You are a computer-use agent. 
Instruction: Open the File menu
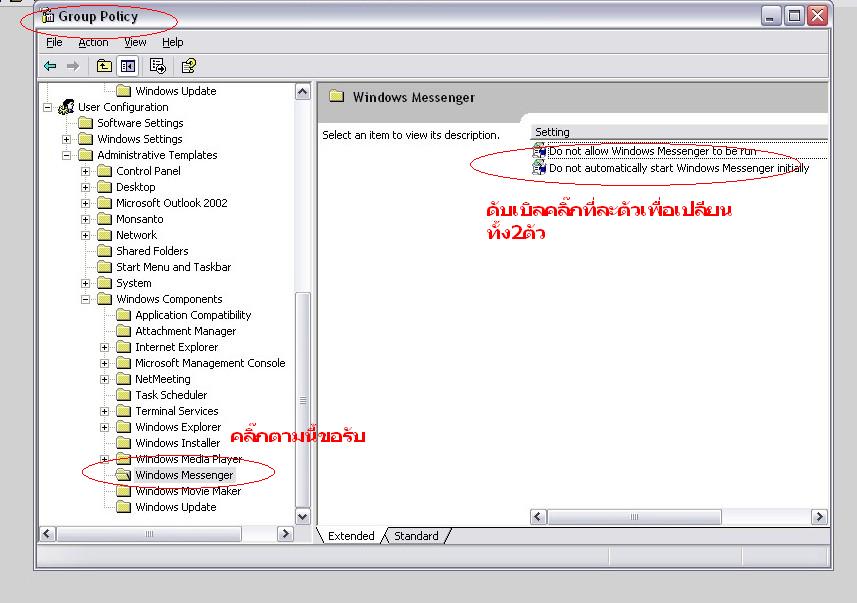(54, 42)
